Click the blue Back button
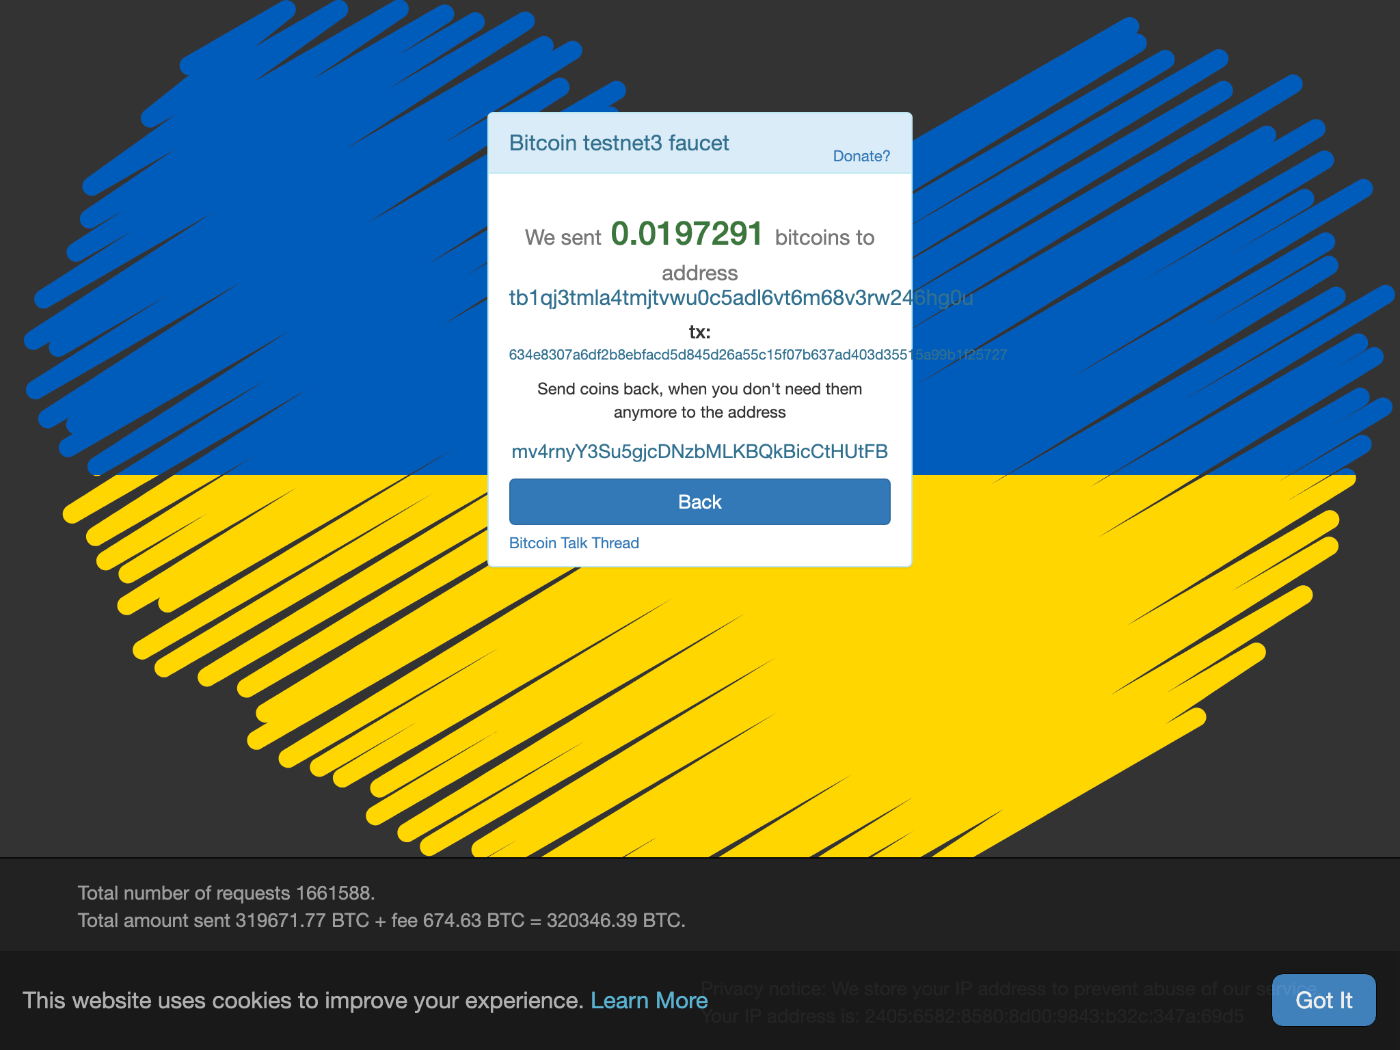The width and height of the screenshot is (1400, 1050). click(700, 502)
